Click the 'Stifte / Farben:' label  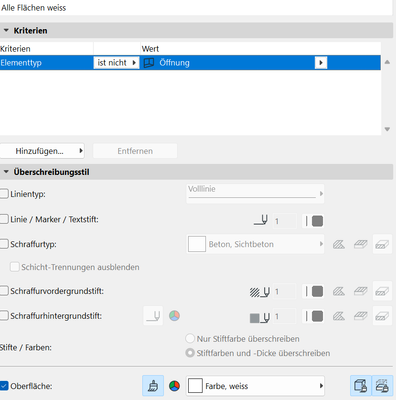[x=26, y=347]
